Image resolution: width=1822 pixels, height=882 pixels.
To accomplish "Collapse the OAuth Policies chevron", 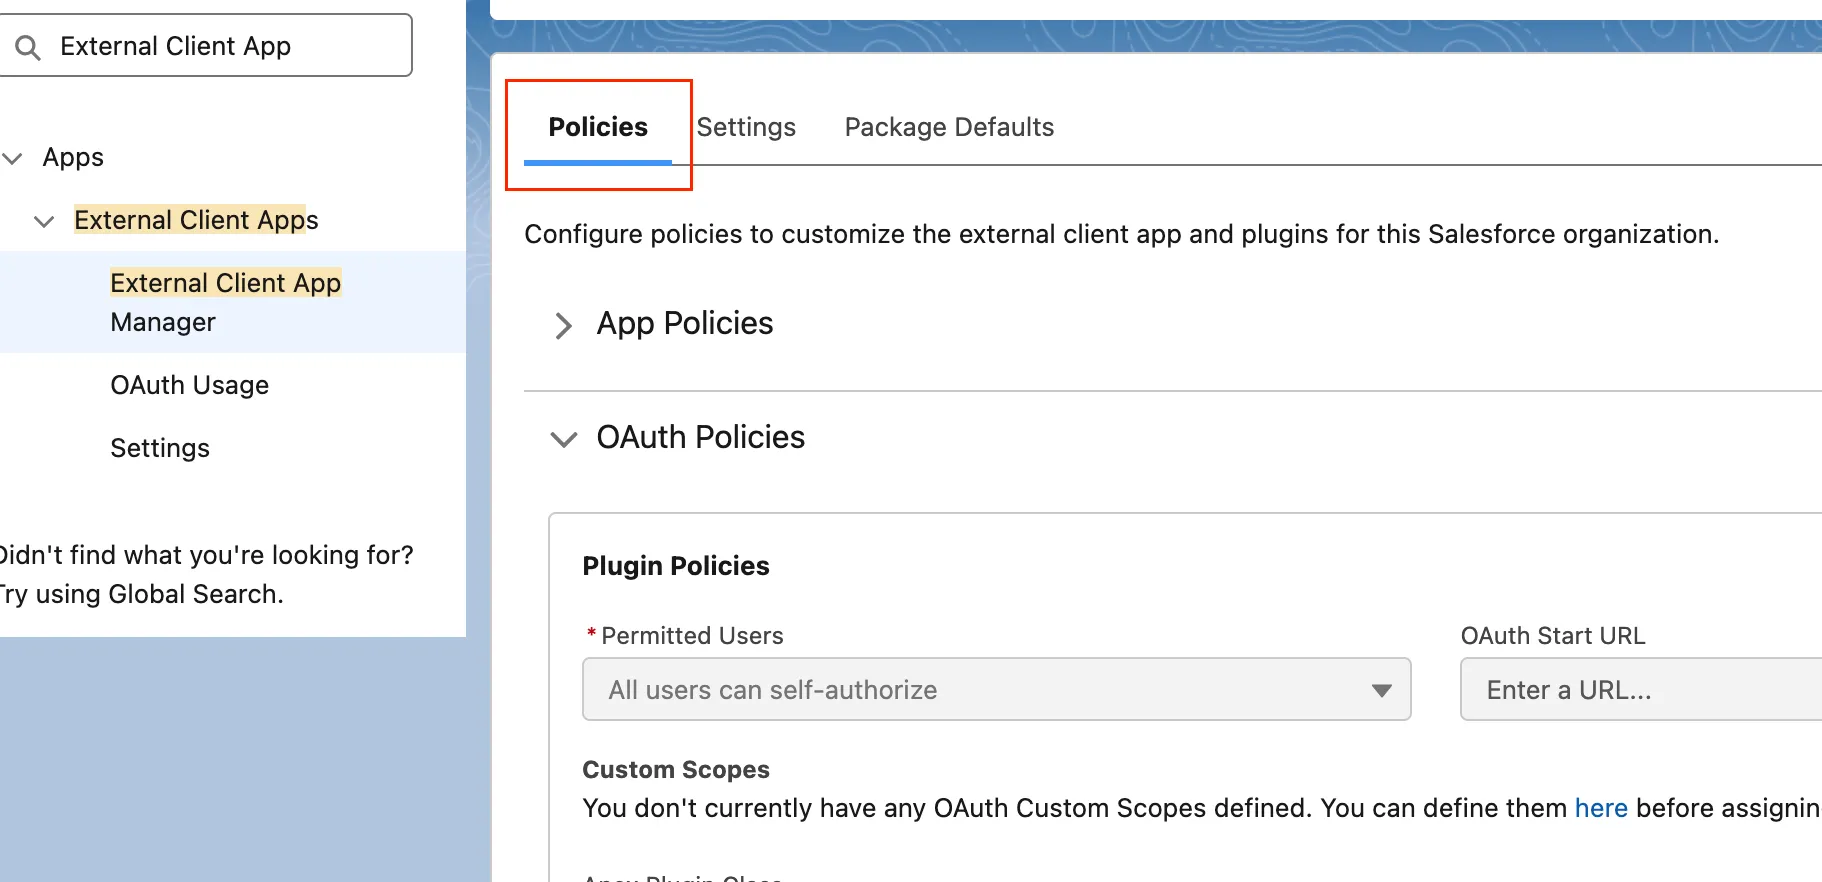I will click(x=564, y=439).
